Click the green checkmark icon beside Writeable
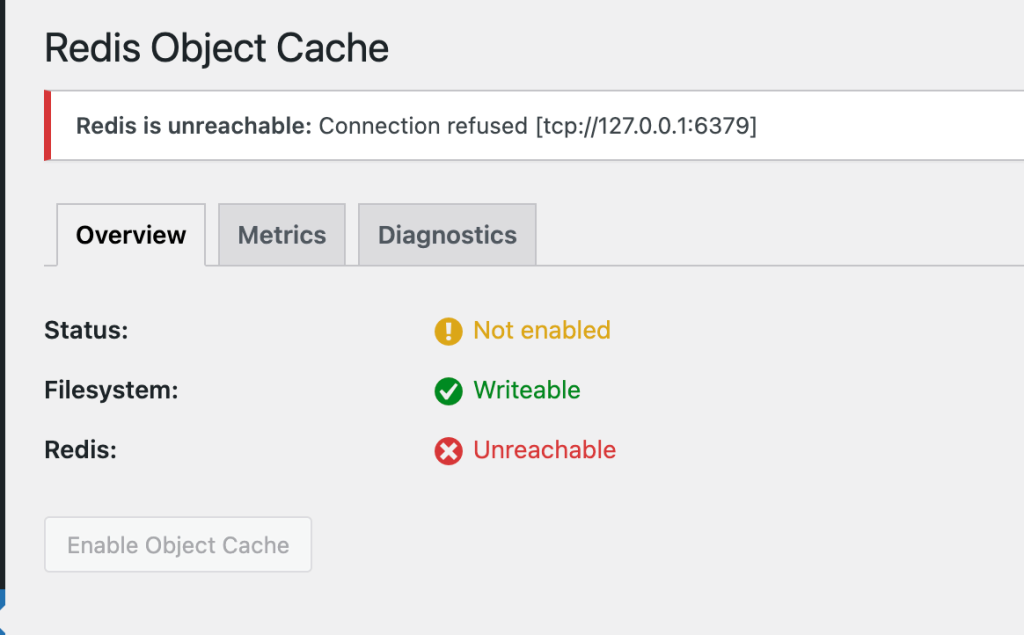Screen dimensions: 1024x635 (x=448, y=391)
